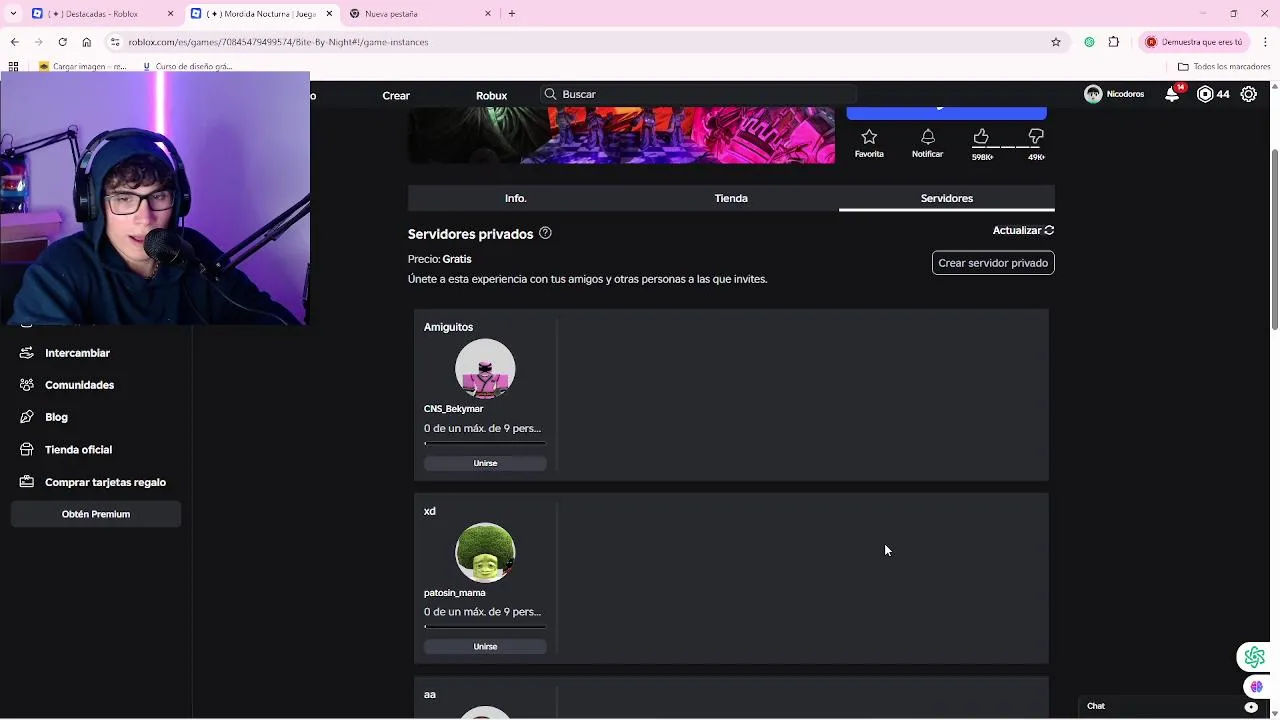Open the tab search dropdown arrow
This screenshot has width=1280, height=720.
(13, 14)
